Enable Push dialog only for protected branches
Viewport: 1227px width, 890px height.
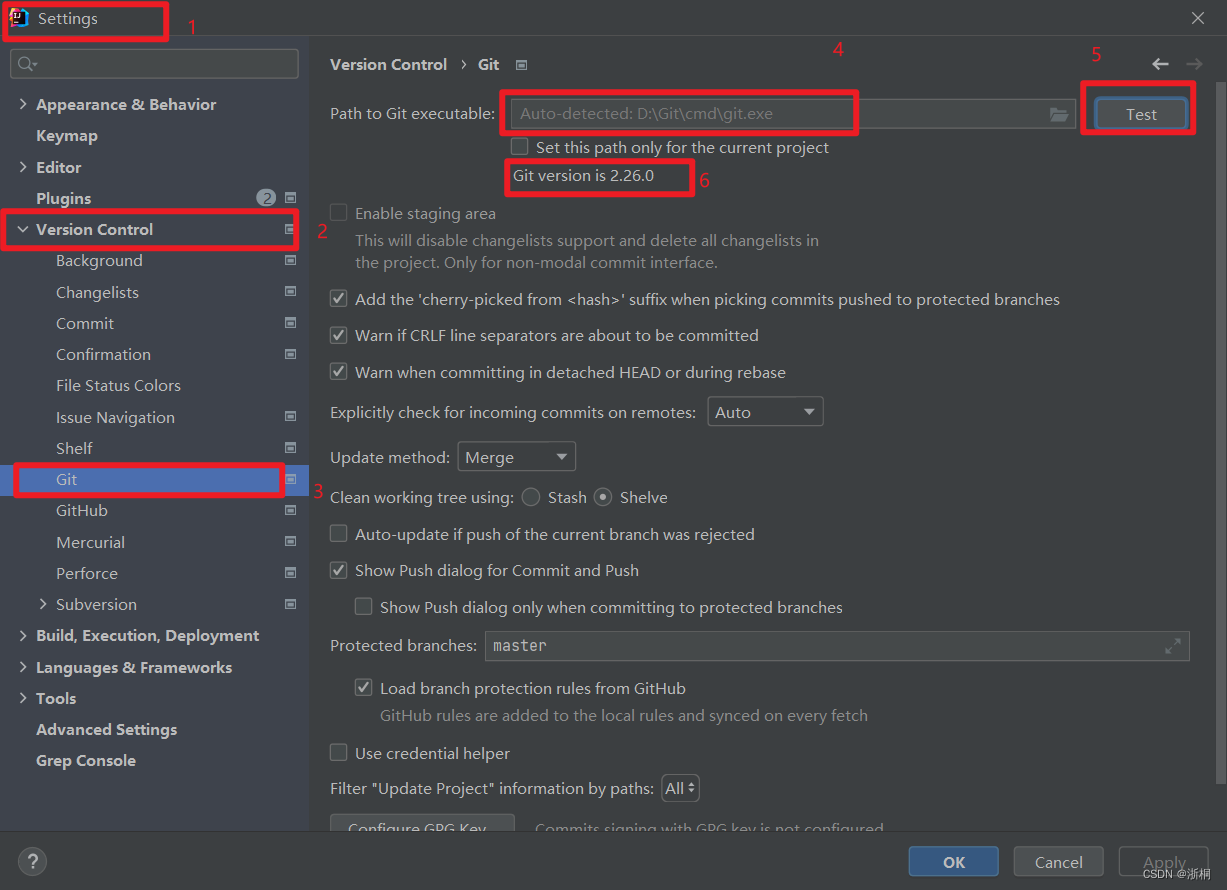click(364, 607)
